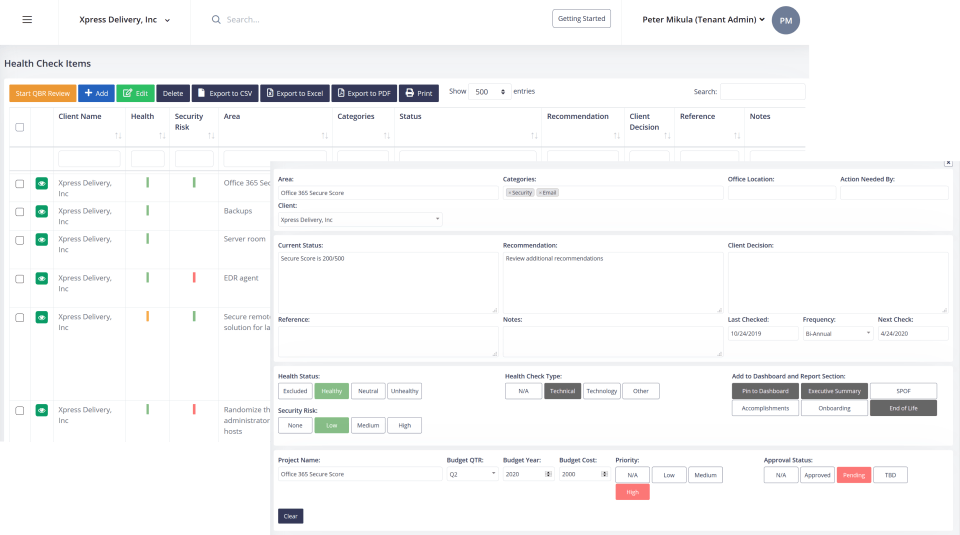Click the Last Checked date field
The image size is (960, 535).
point(763,334)
